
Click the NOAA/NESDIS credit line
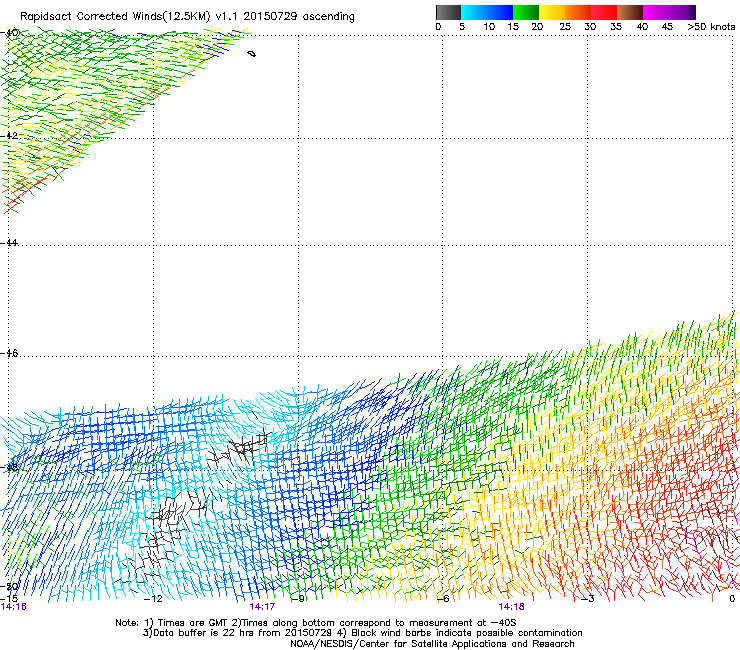[432, 644]
